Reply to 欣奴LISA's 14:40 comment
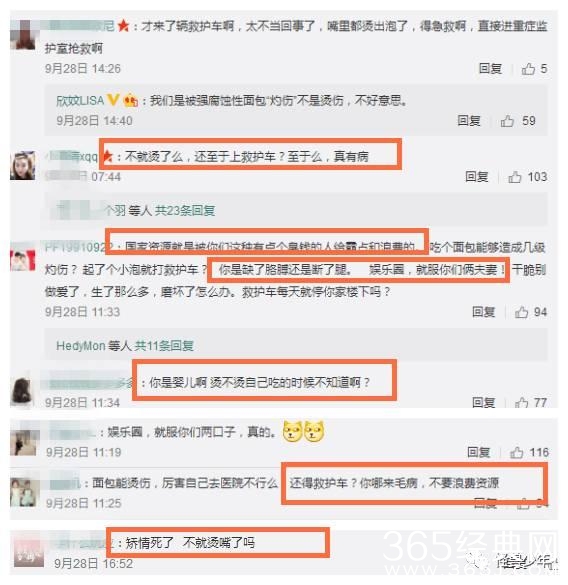The height and width of the screenshot is (585, 568). 469,121
